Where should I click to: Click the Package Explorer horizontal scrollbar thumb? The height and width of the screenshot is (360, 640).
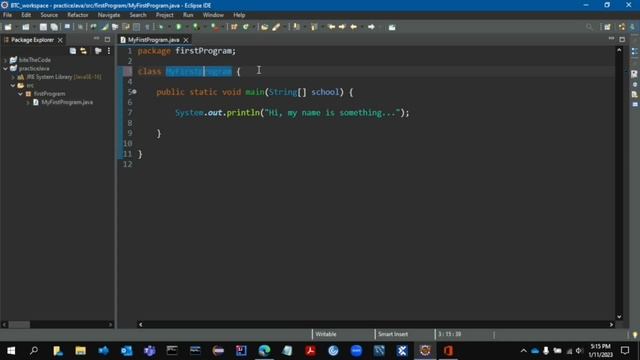tap(20, 324)
